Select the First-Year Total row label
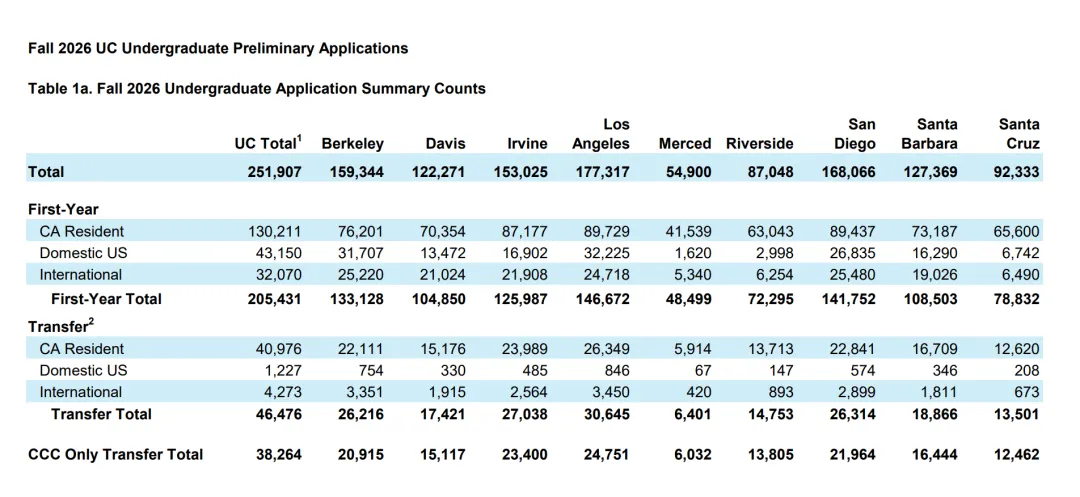The height and width of the screenshot is (497, 1080). click(x=106, y=299)
